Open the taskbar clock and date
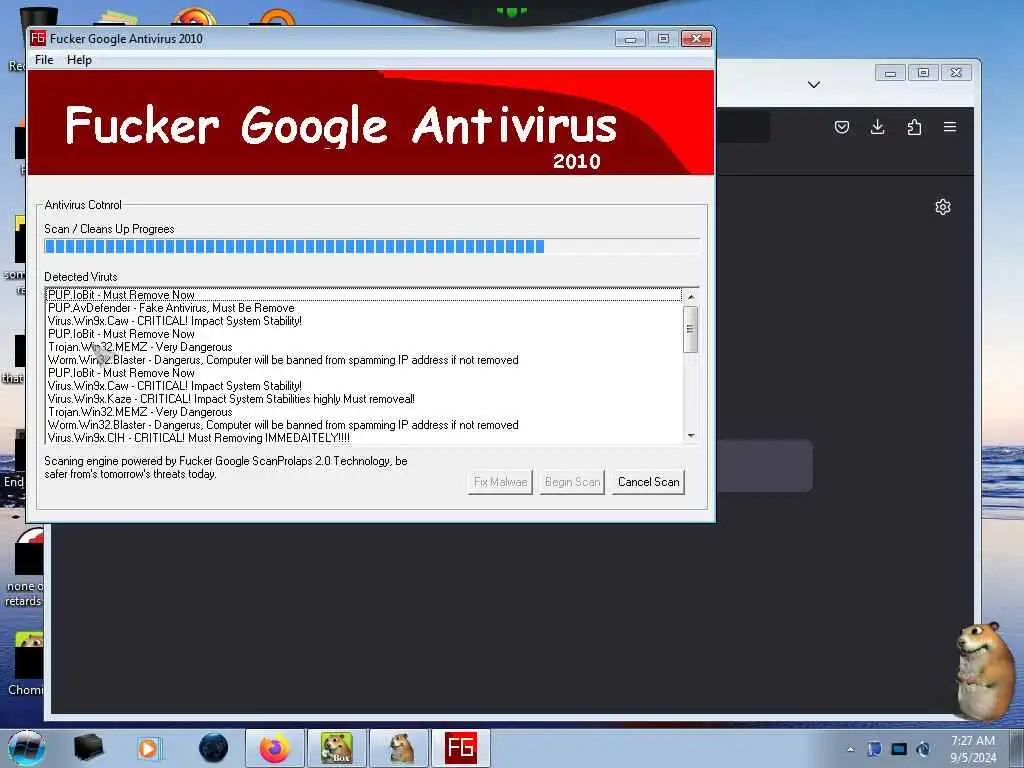The width and height of the screenshot is (1024, 768). click(x=973, y=749)
